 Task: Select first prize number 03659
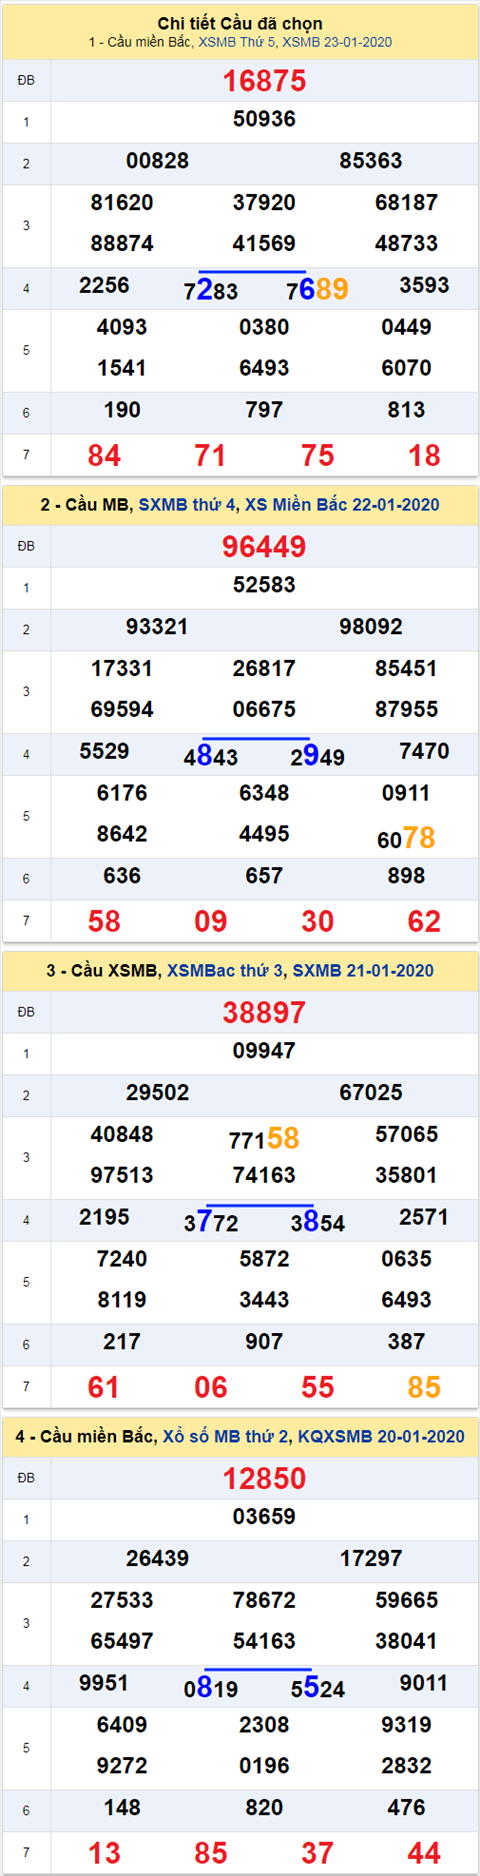click(x=264, y=1517)
